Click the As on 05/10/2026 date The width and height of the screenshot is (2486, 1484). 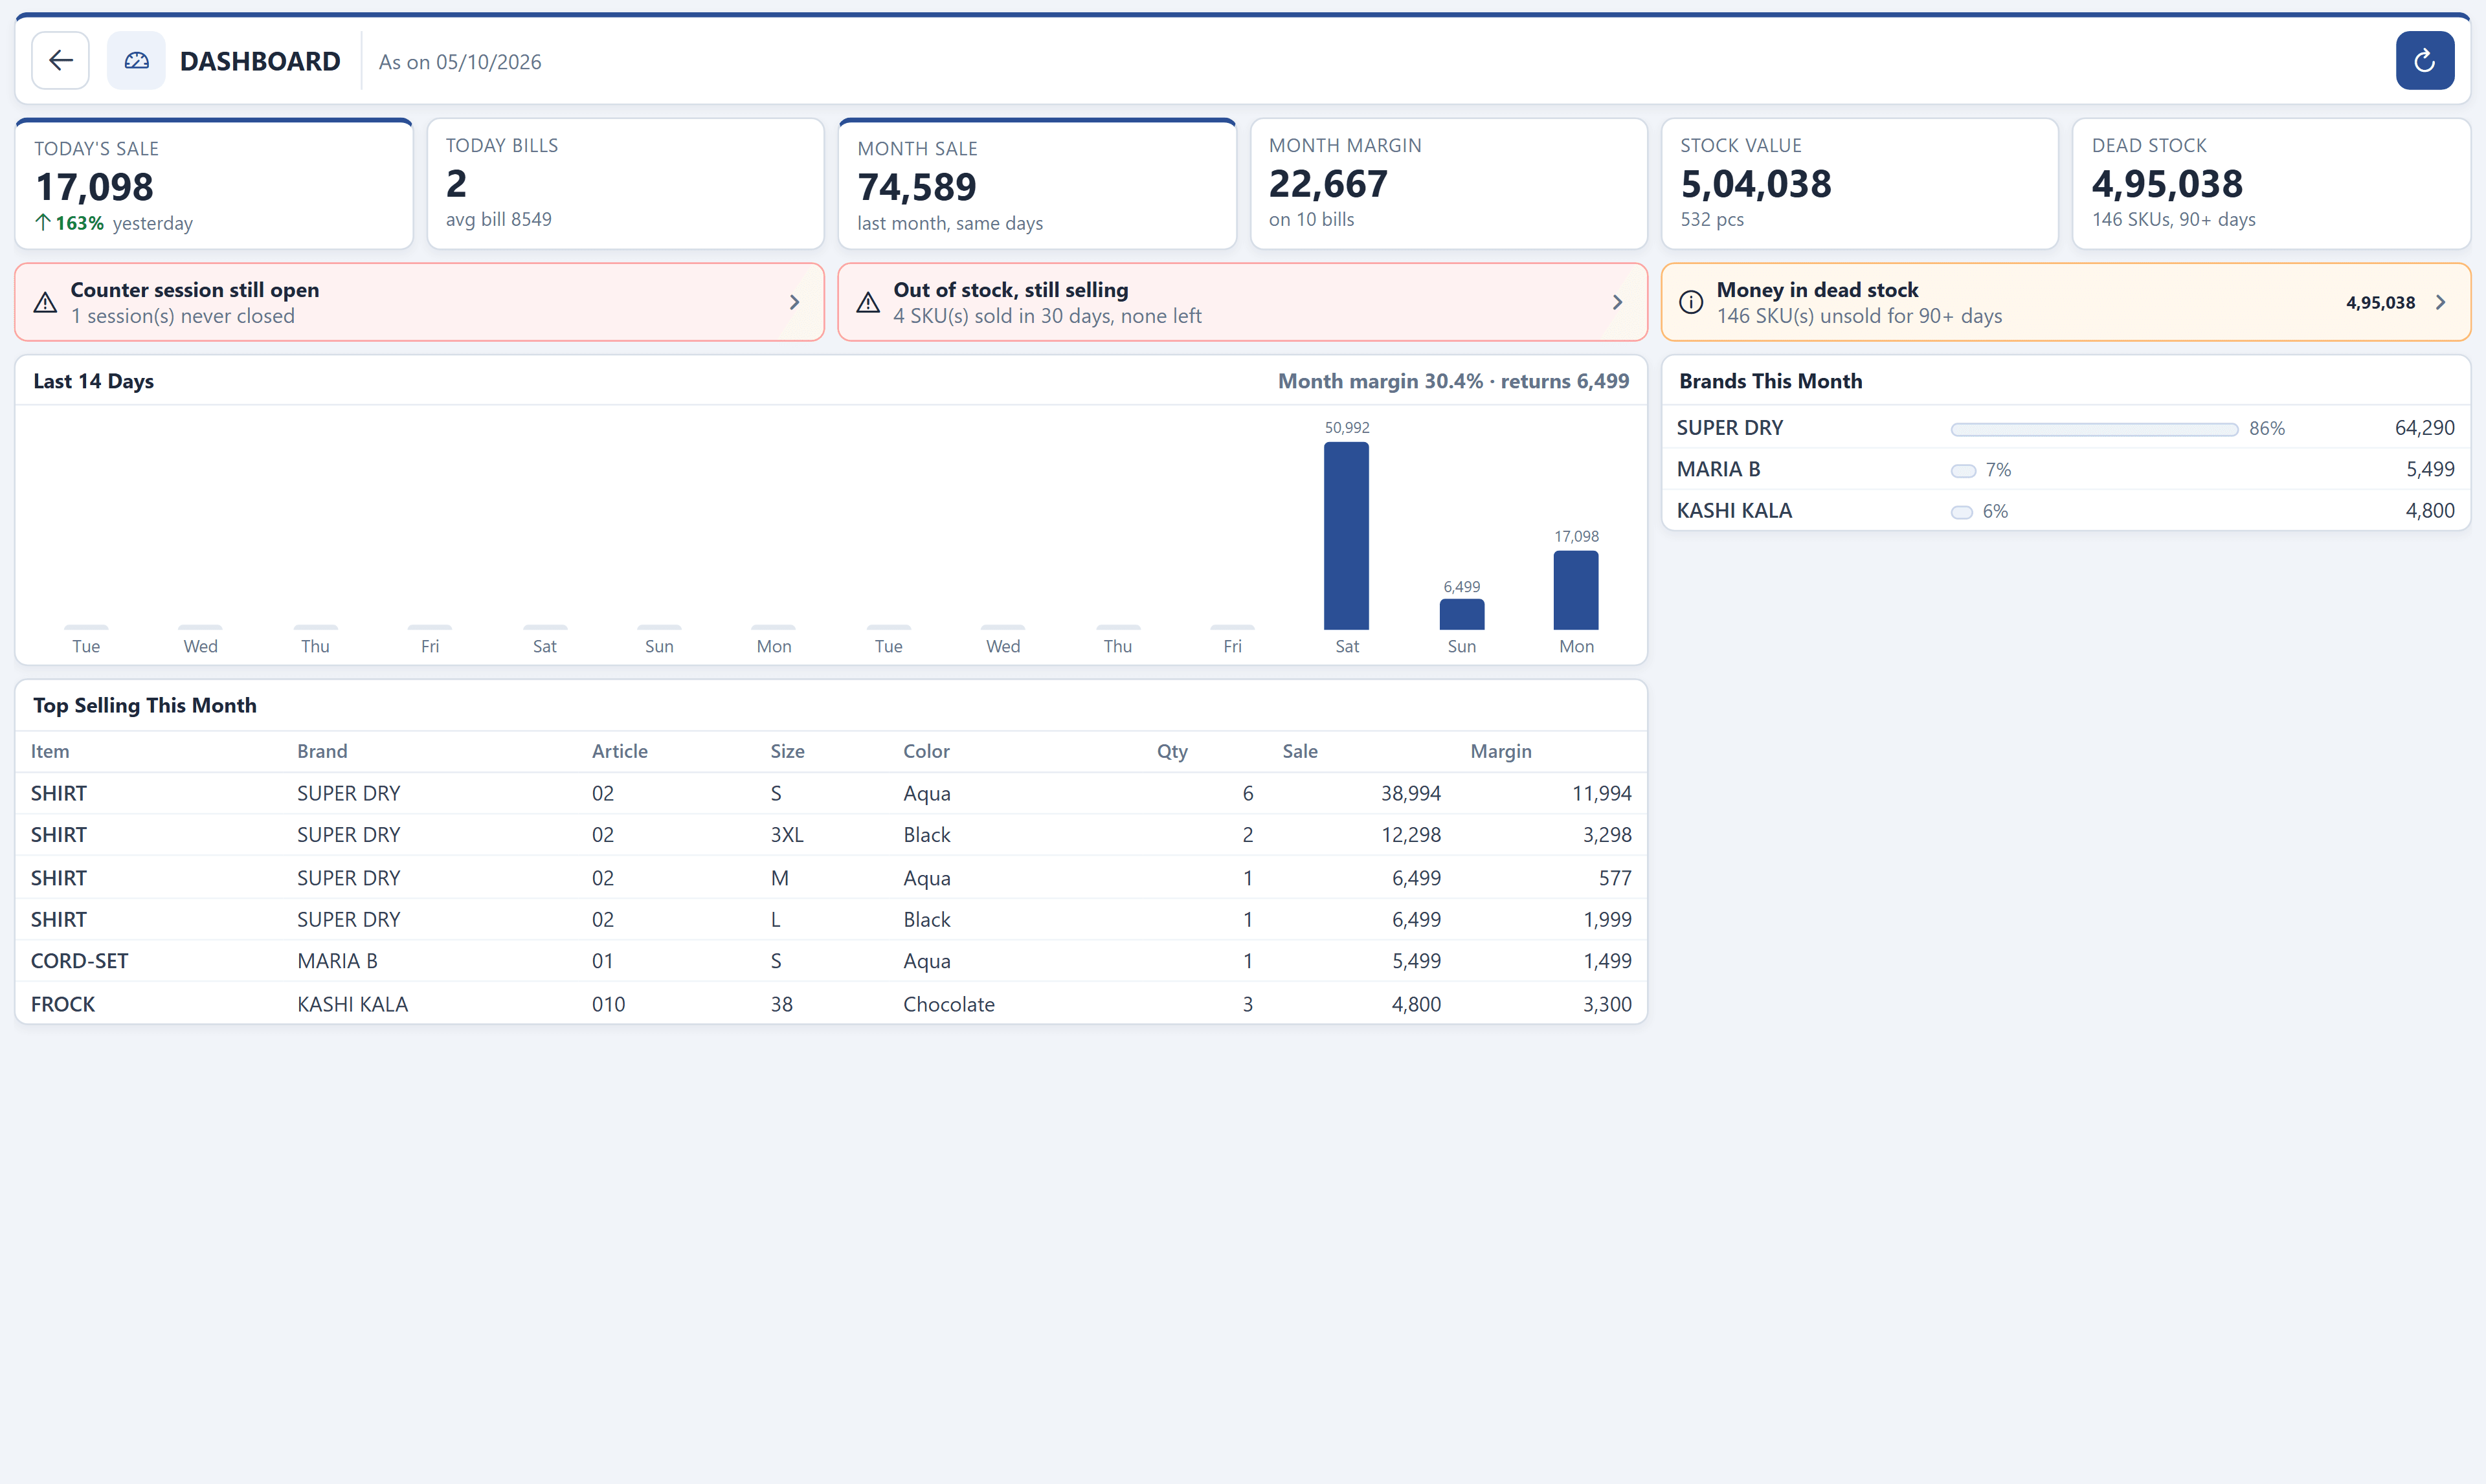pyautogui.click(x=460, y=62)
